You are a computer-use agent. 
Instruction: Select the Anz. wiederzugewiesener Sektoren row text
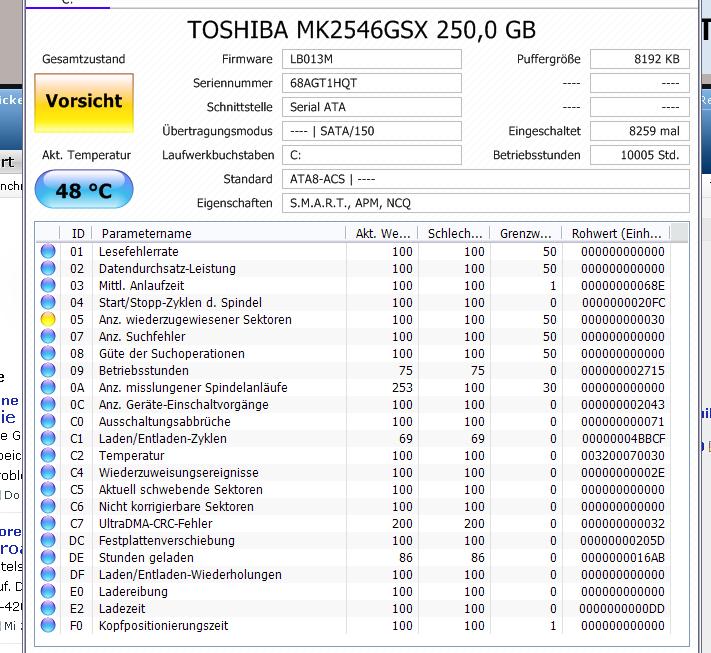[195, 320]
